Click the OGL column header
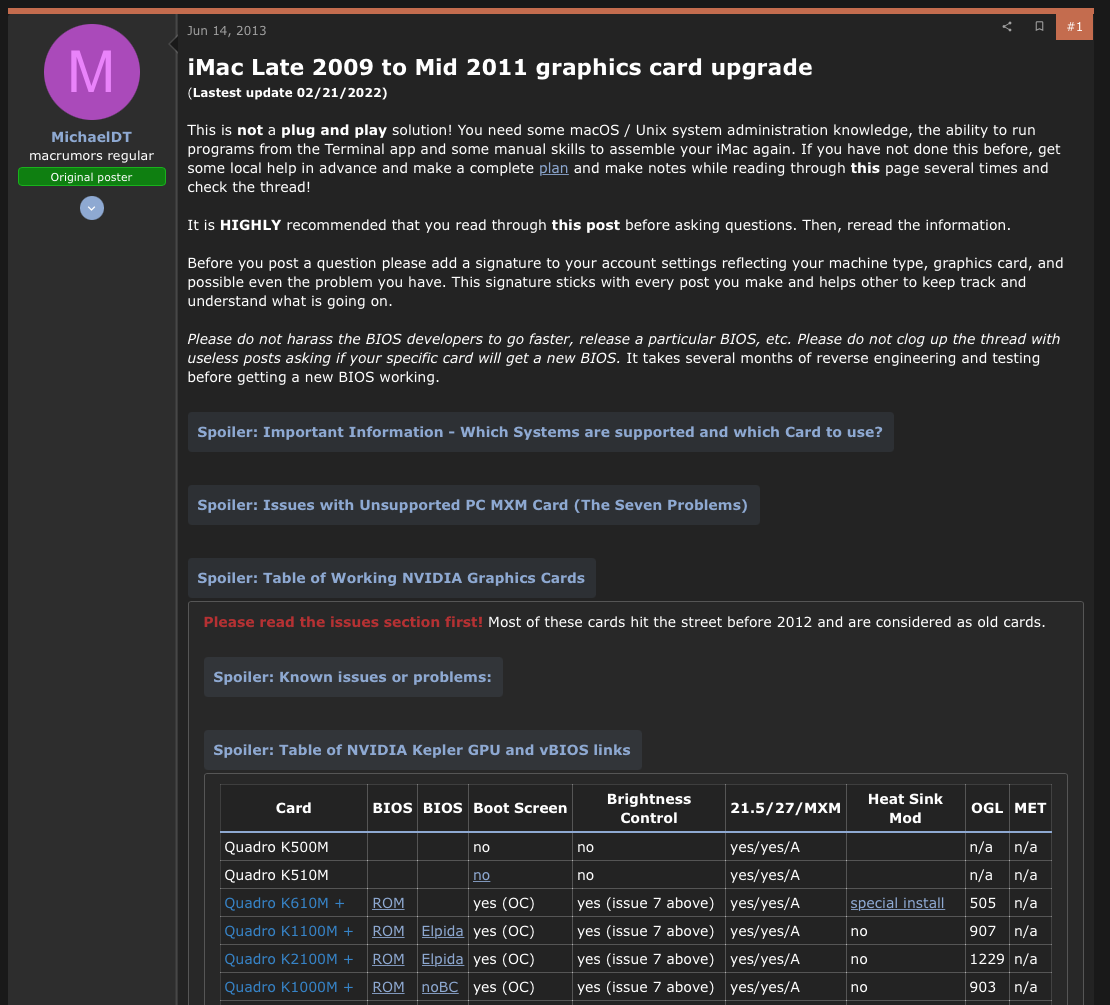This screenshot has width=1110, height=1005. [x=987, y=808]
